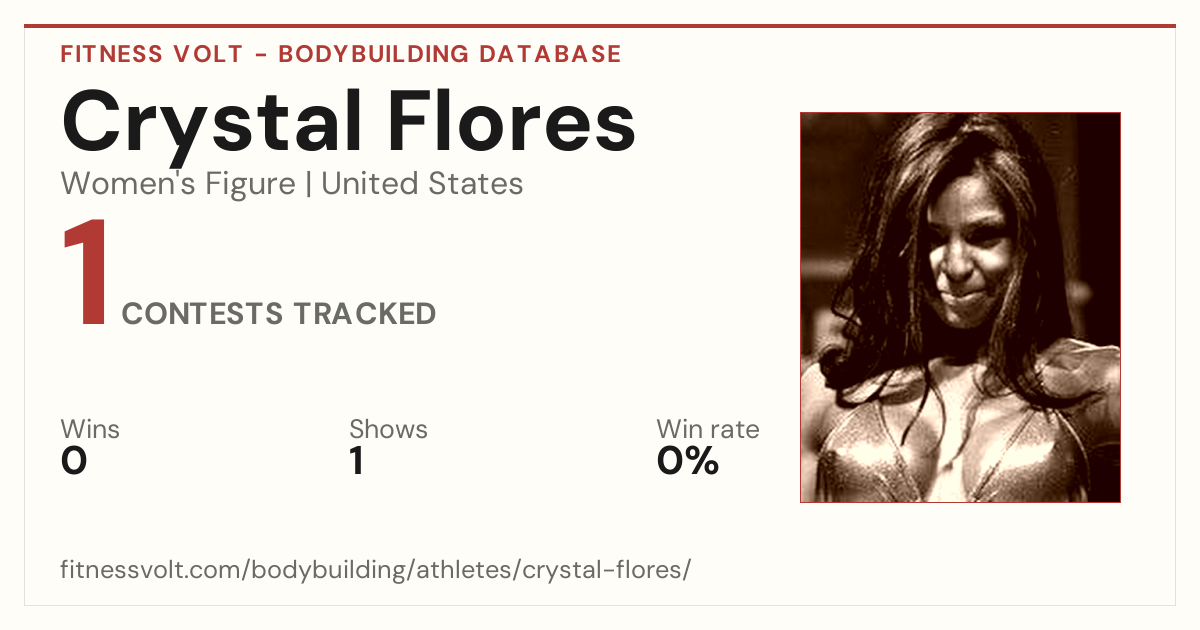
Task: Click the Wins label
Action: 90,429
